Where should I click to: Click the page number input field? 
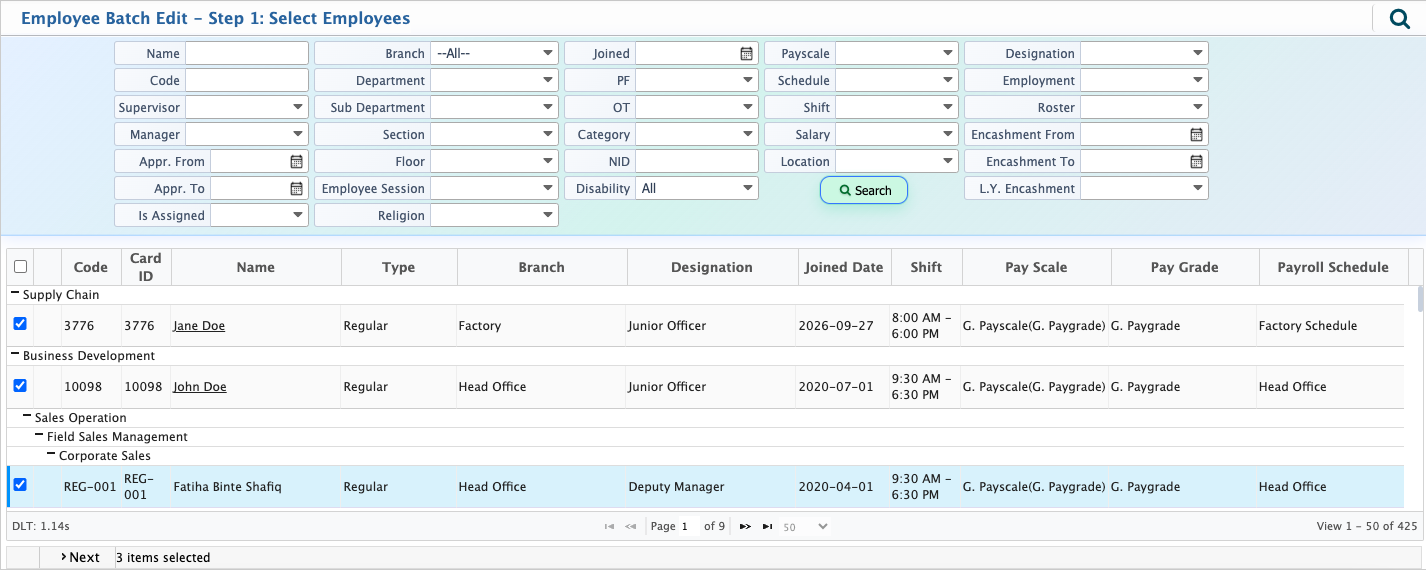[x=689, y=526]
